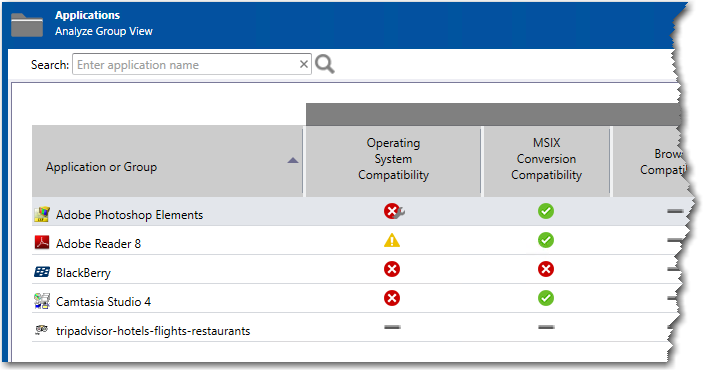Select the Operating System Compatibility column header

click(393, 159)
